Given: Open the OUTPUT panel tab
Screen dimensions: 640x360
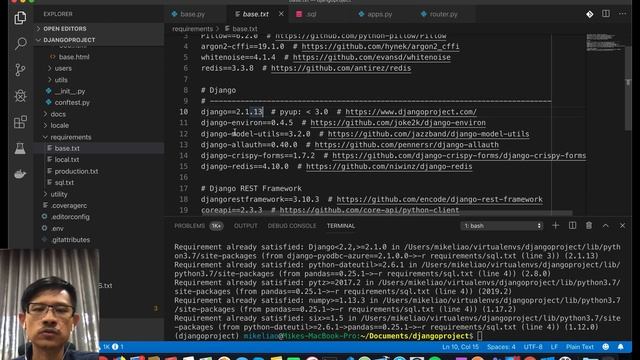Looking at the screenshot, I should pos(246,226).
